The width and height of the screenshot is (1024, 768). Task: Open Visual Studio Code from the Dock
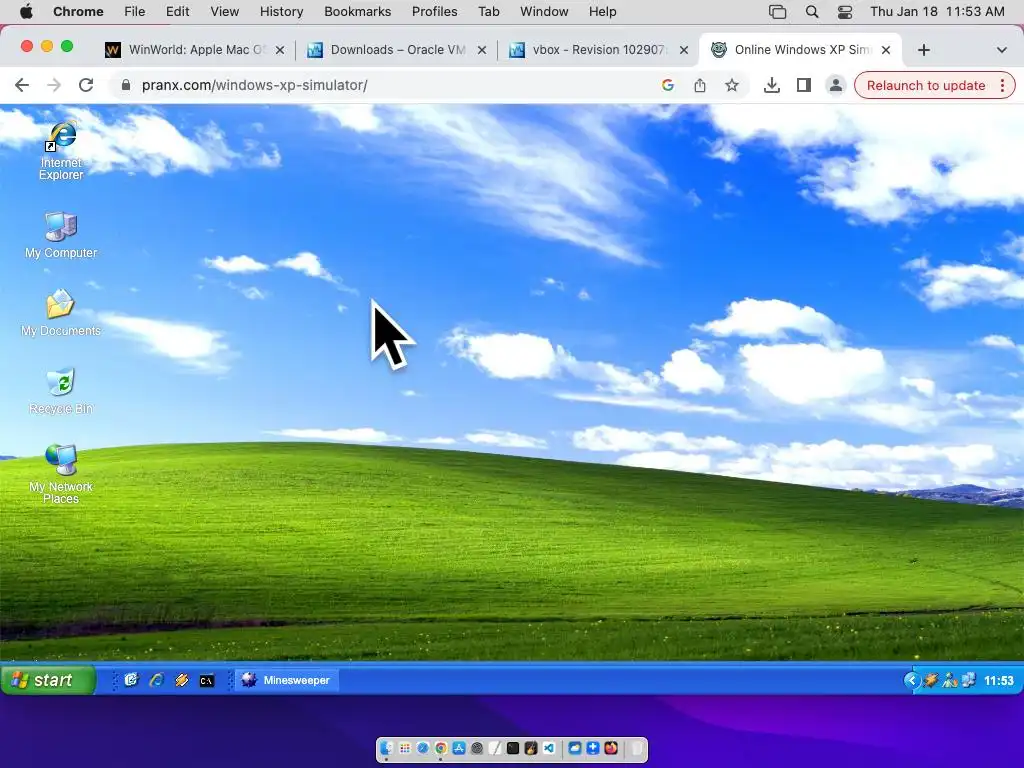[x=549, y=748]
